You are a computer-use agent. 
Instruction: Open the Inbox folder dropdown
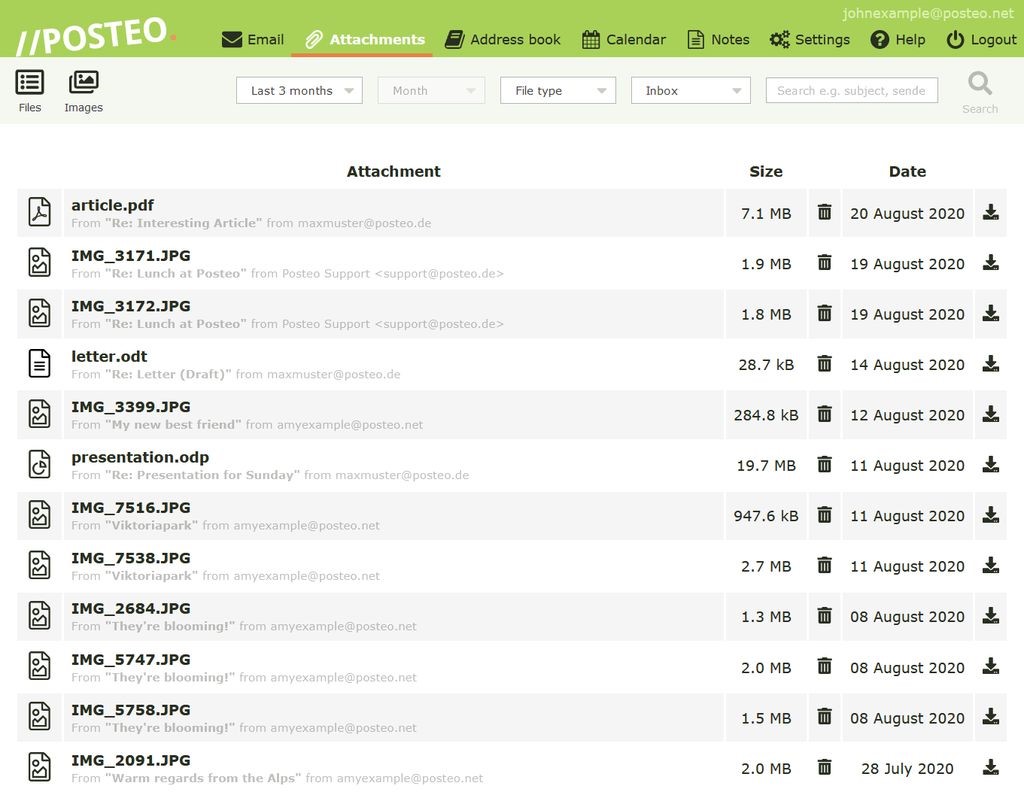[690, 91]
